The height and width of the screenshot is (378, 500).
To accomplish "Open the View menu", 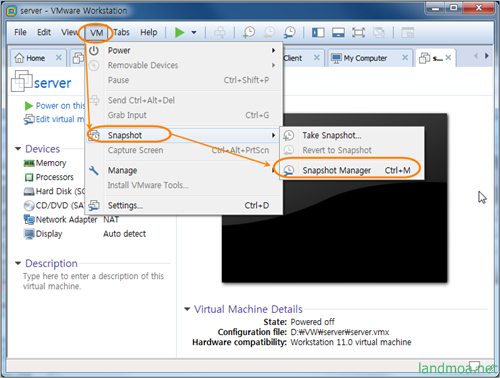I will point(69,32).
